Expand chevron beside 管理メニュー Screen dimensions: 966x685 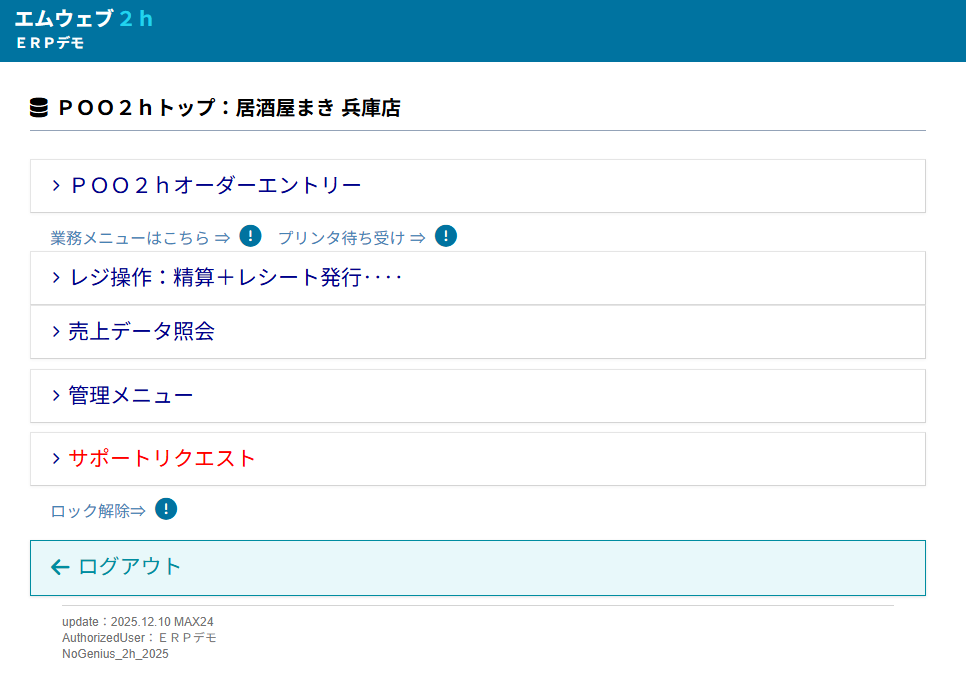click(56, 396)
